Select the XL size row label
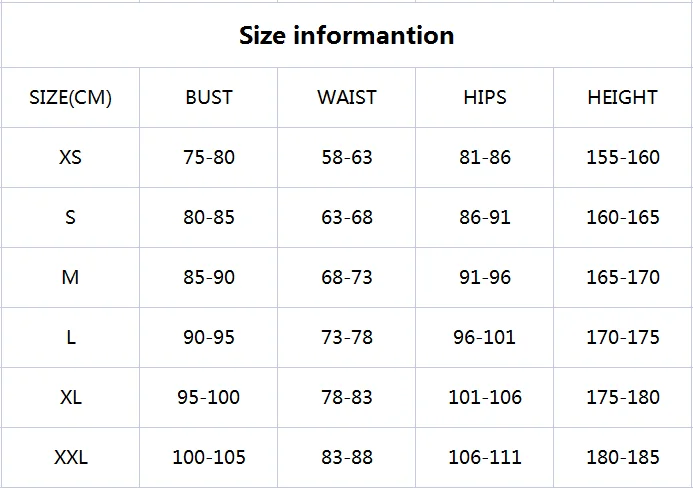Viewport: 693px width, 488px height. (71, 397)
